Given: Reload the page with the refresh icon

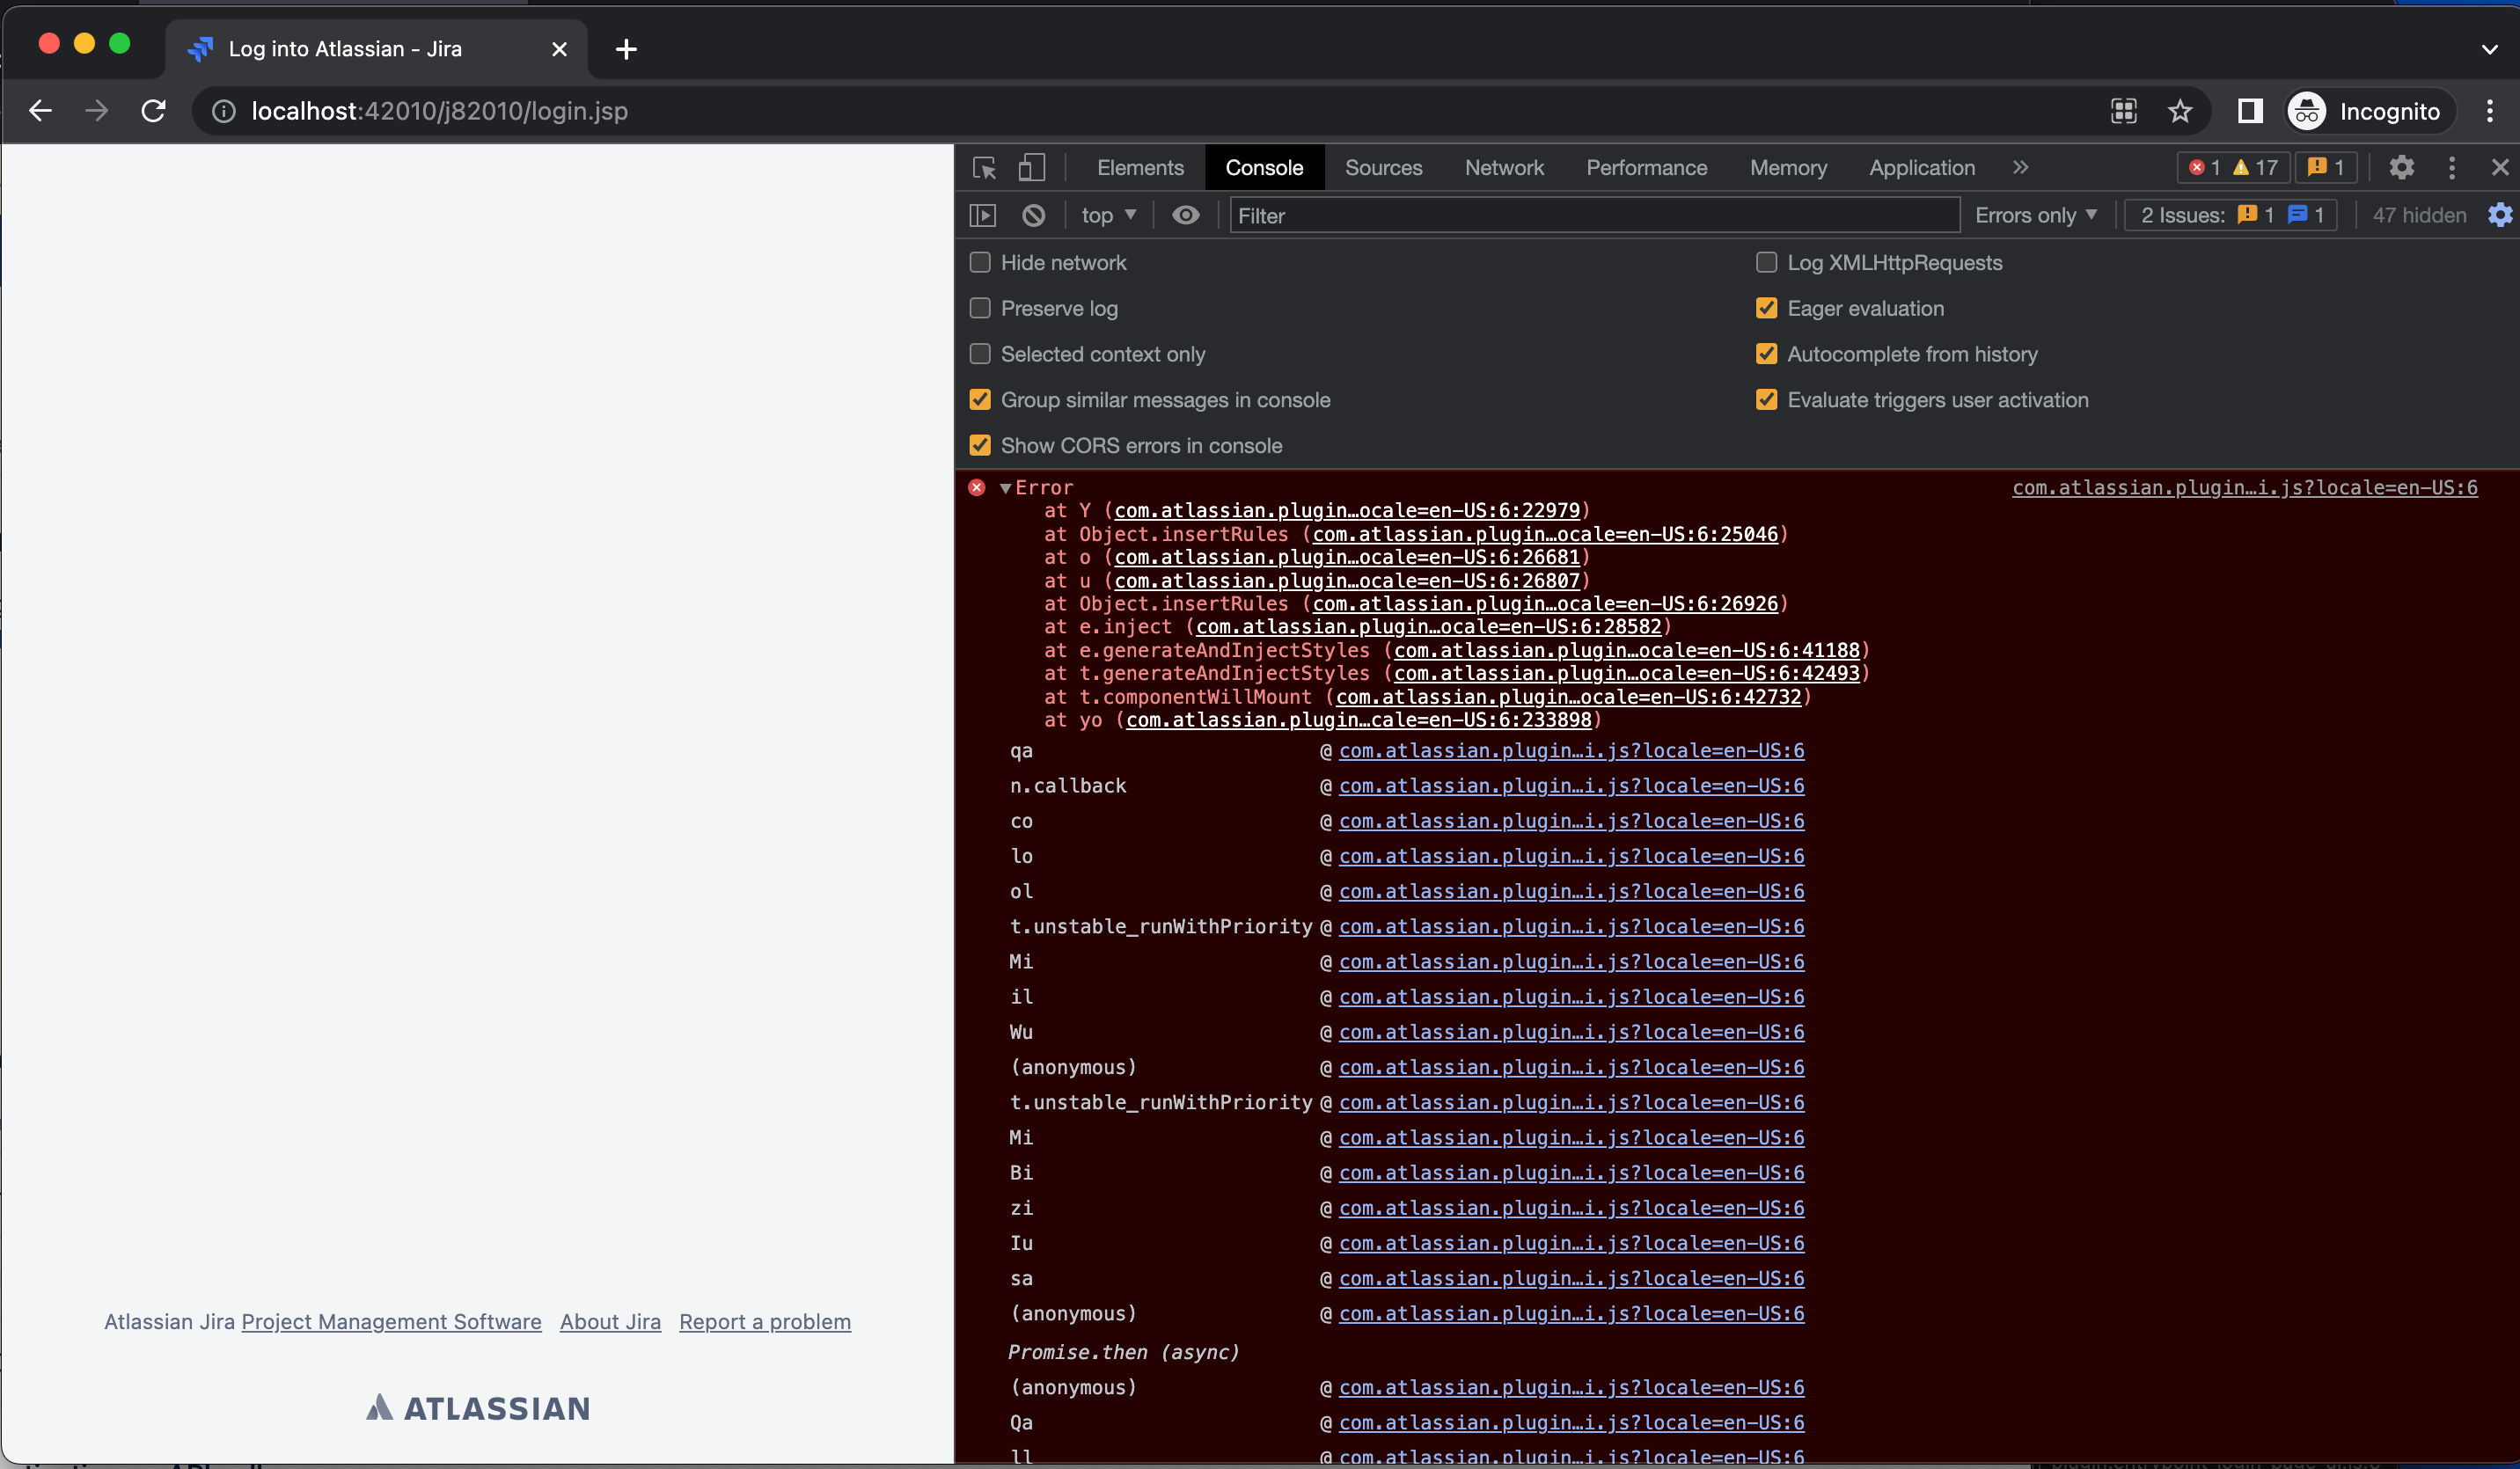Looking at the screenshot, I should pyautogui.click(x=153, y=111).
